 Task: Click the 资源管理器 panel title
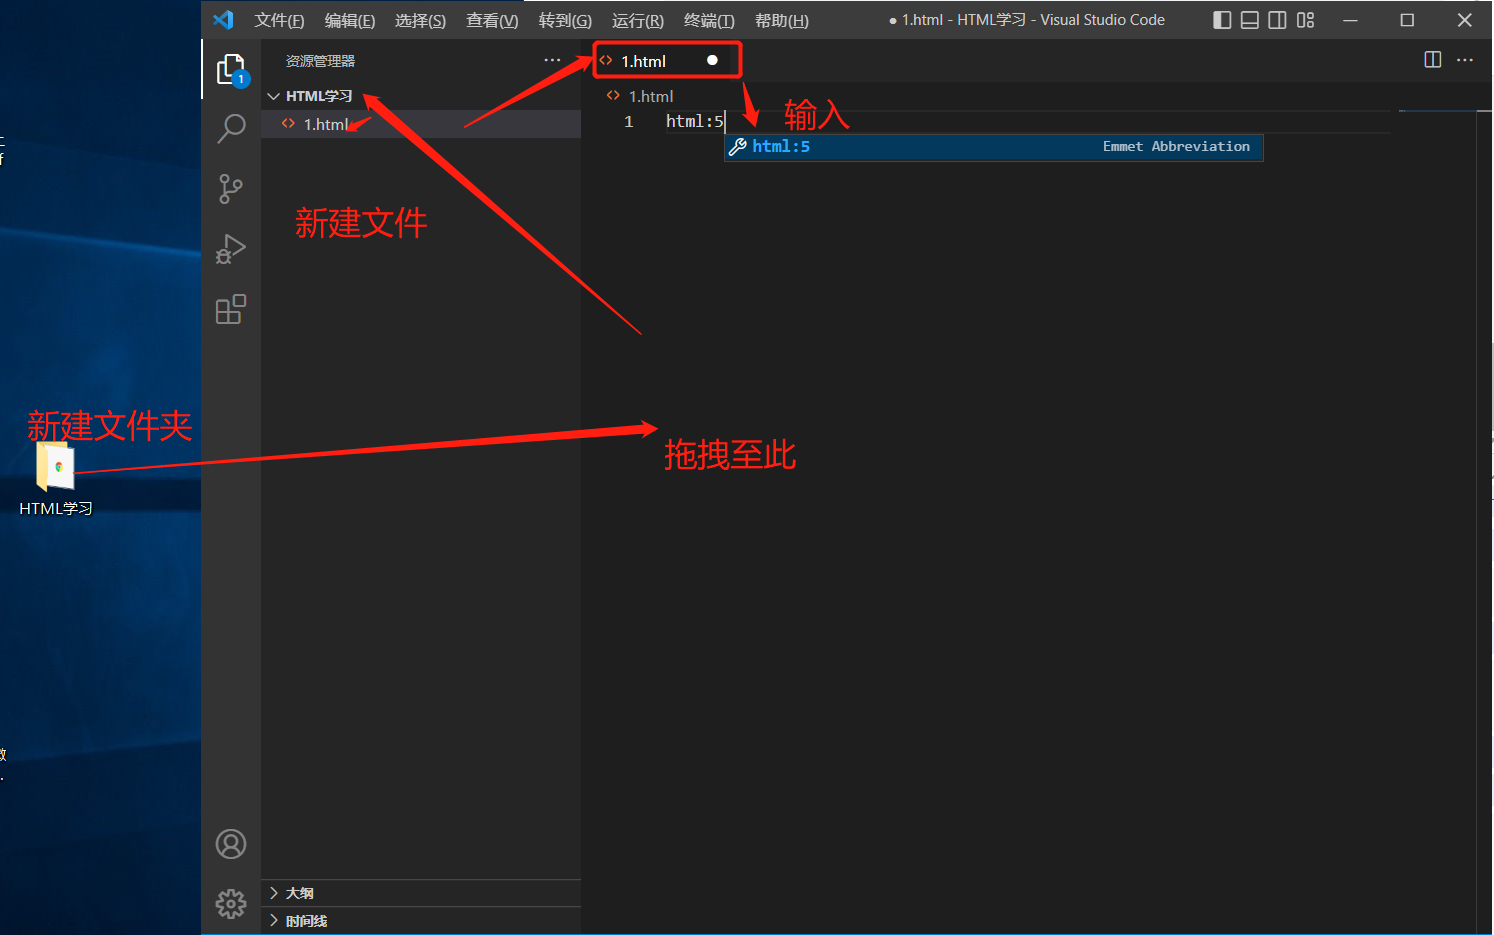[x=320, y=61]
